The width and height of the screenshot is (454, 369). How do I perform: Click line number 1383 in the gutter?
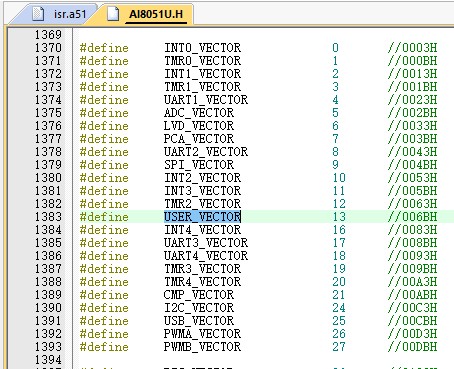pyautogui.click(x=48, y=217)
